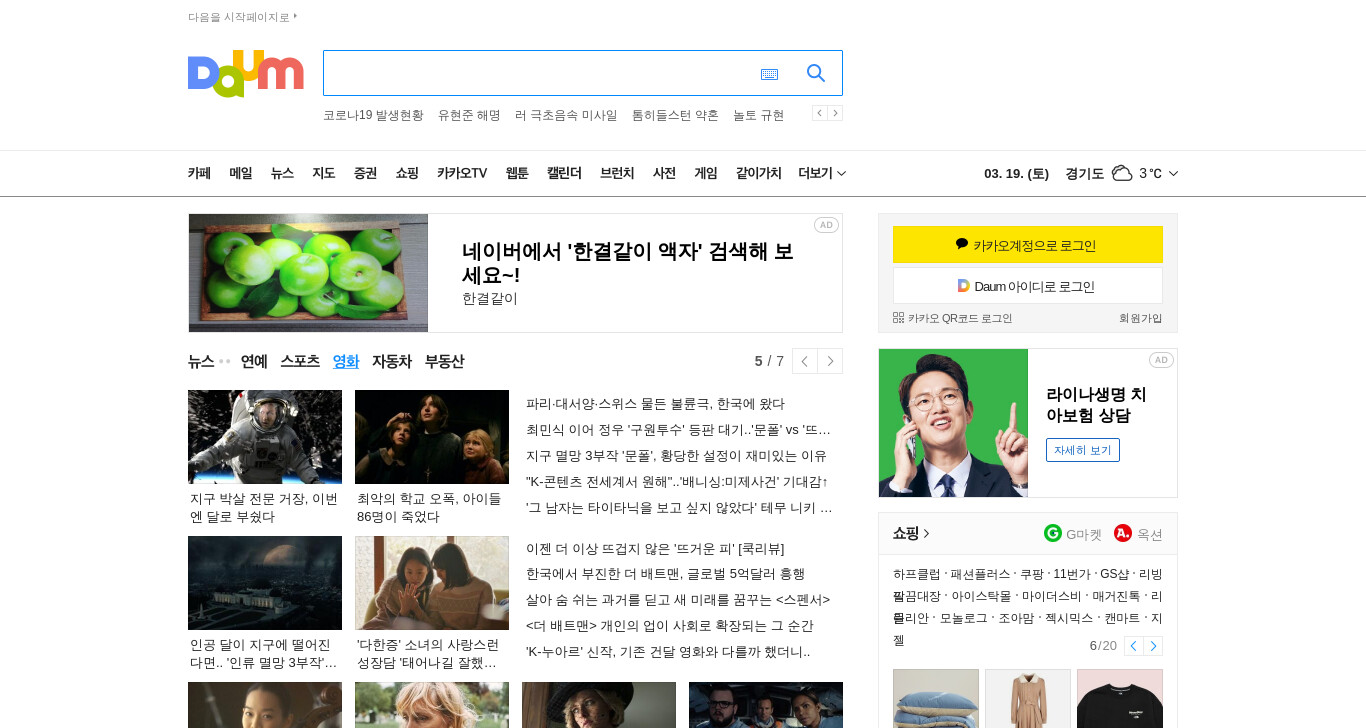Expand the 더보기 menu
The image size is (1366, 728).
[x=822, y=173]
